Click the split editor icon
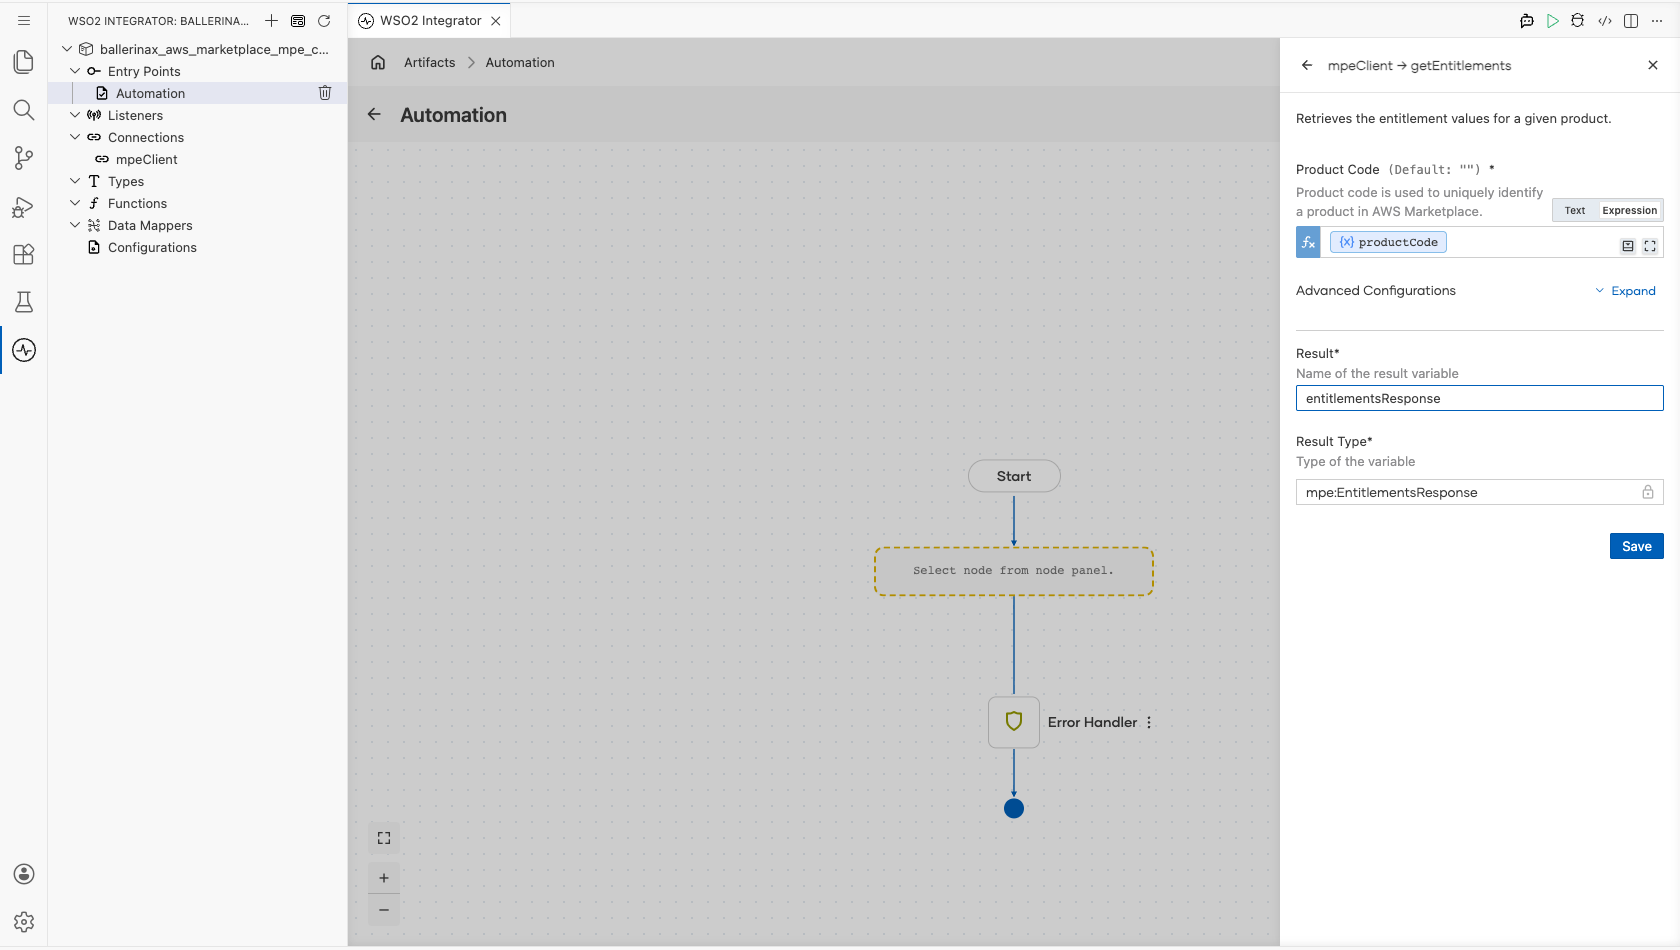 pos(1631,20)
